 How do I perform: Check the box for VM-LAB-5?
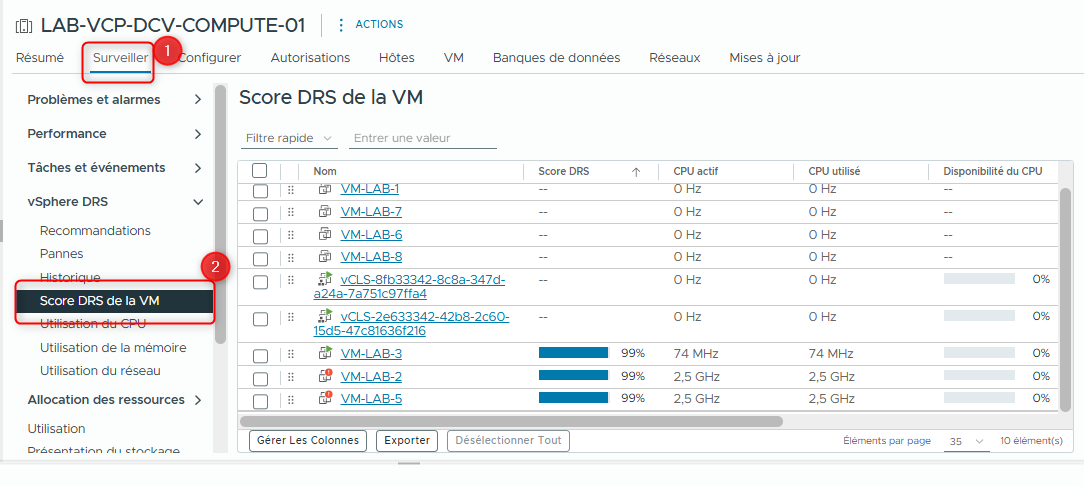(x=260, y=401)
